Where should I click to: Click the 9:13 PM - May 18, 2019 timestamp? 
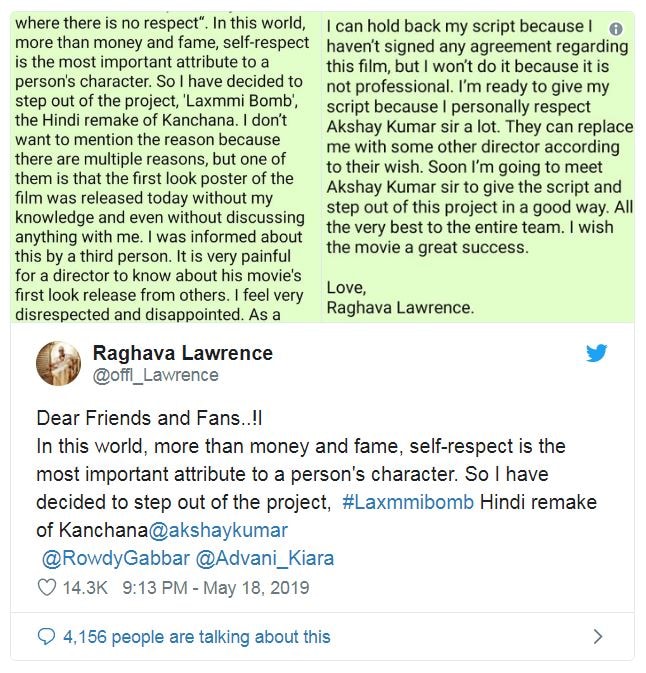(215, 588)
